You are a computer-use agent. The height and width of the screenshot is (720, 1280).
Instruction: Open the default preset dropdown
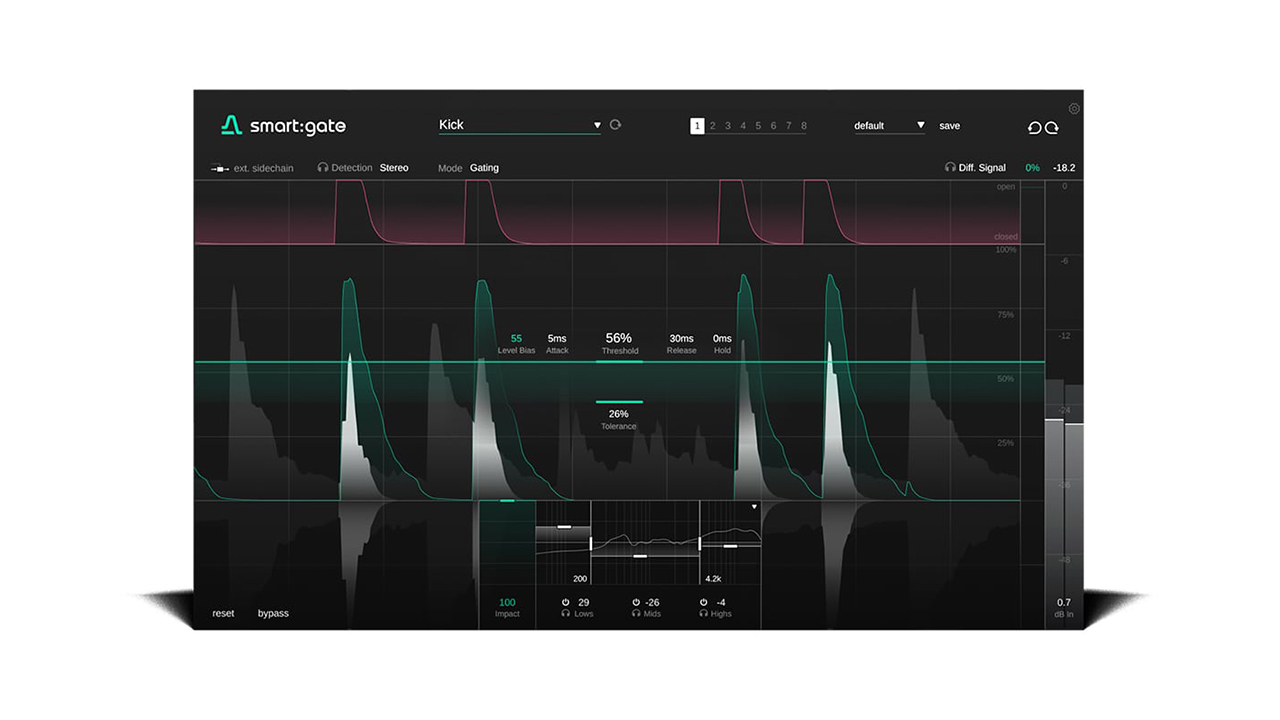(889, 126)
